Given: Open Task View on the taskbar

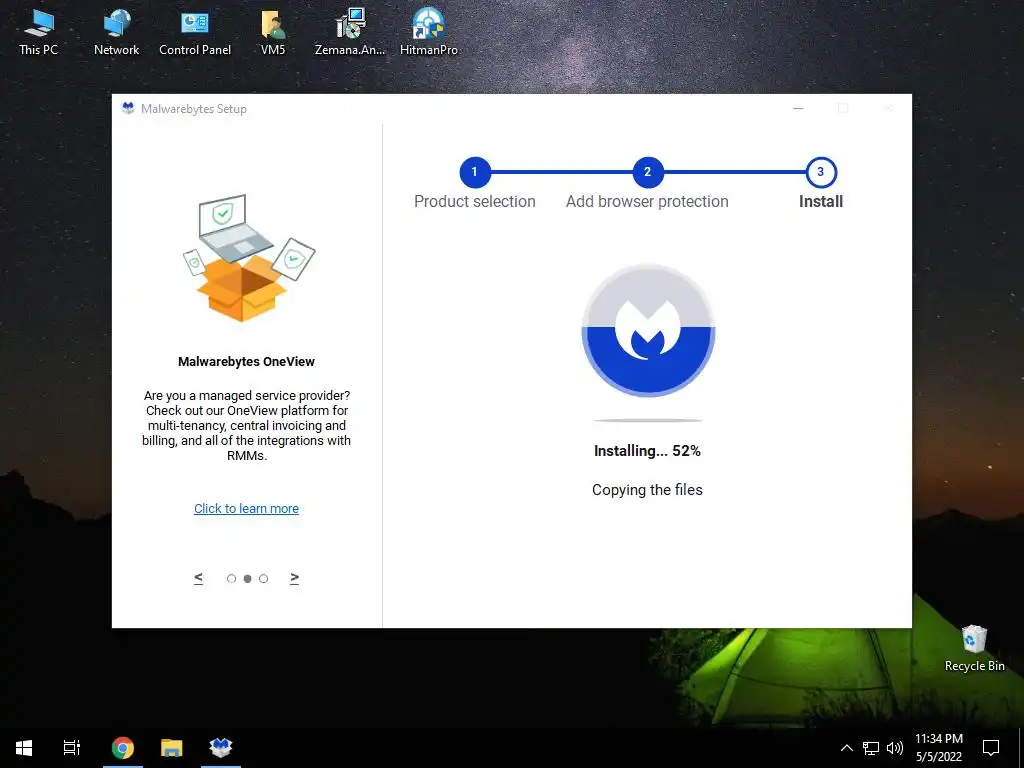Looking at the screenshot, I should (x=71, y=748).
